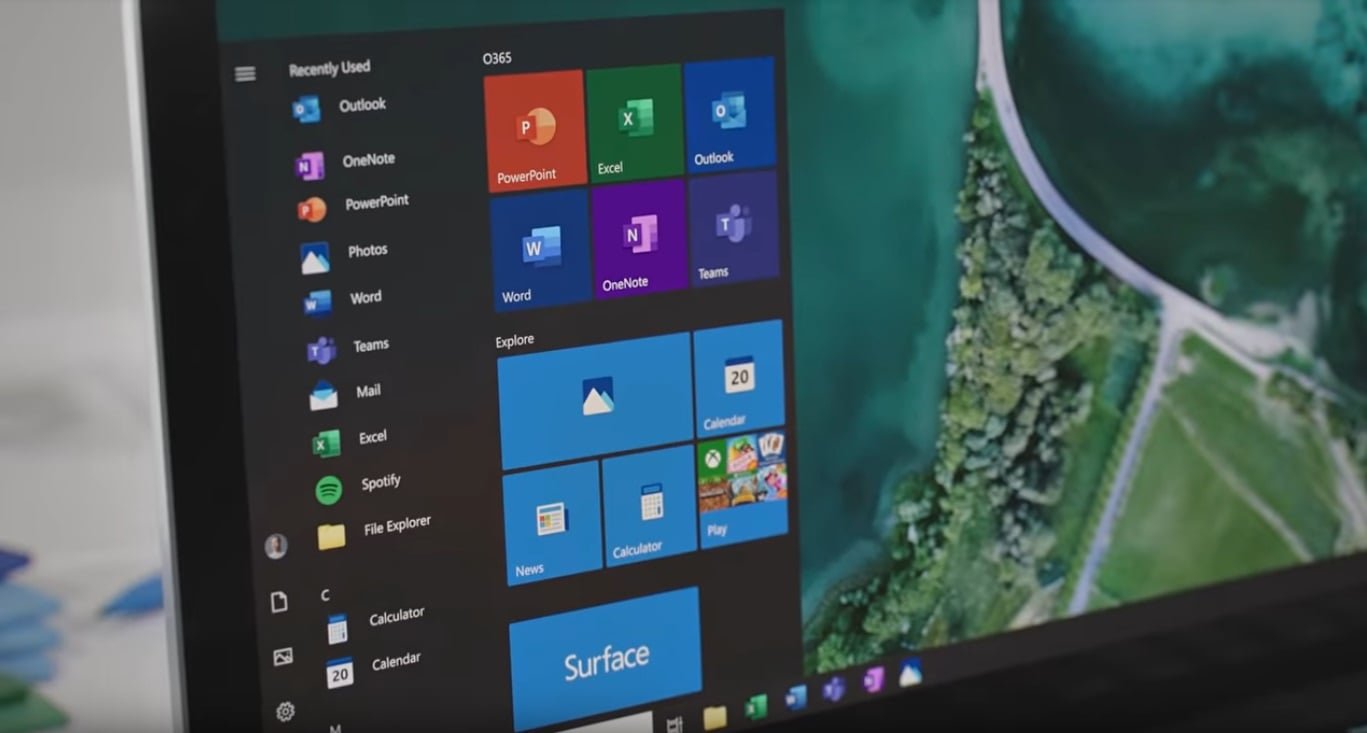
Task: Expand the Start menu hamburger button
Action: tap(245, 74)
